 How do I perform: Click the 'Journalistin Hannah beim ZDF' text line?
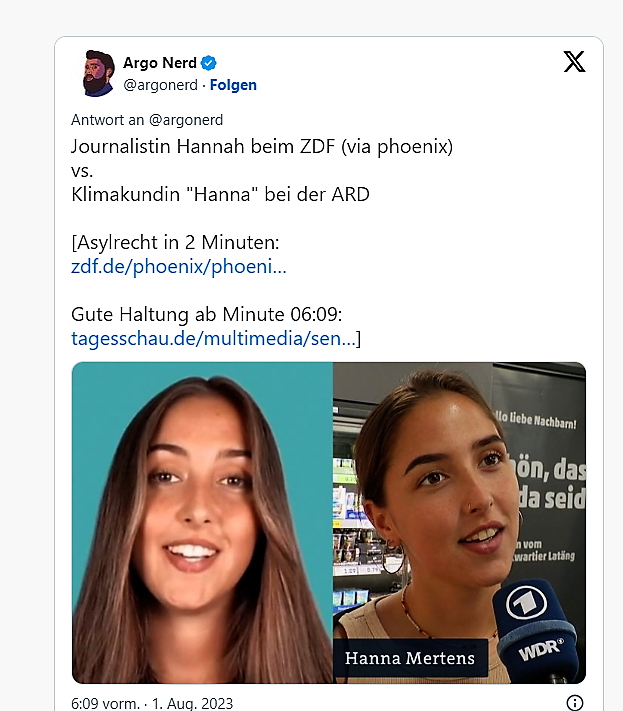point(262,146)
